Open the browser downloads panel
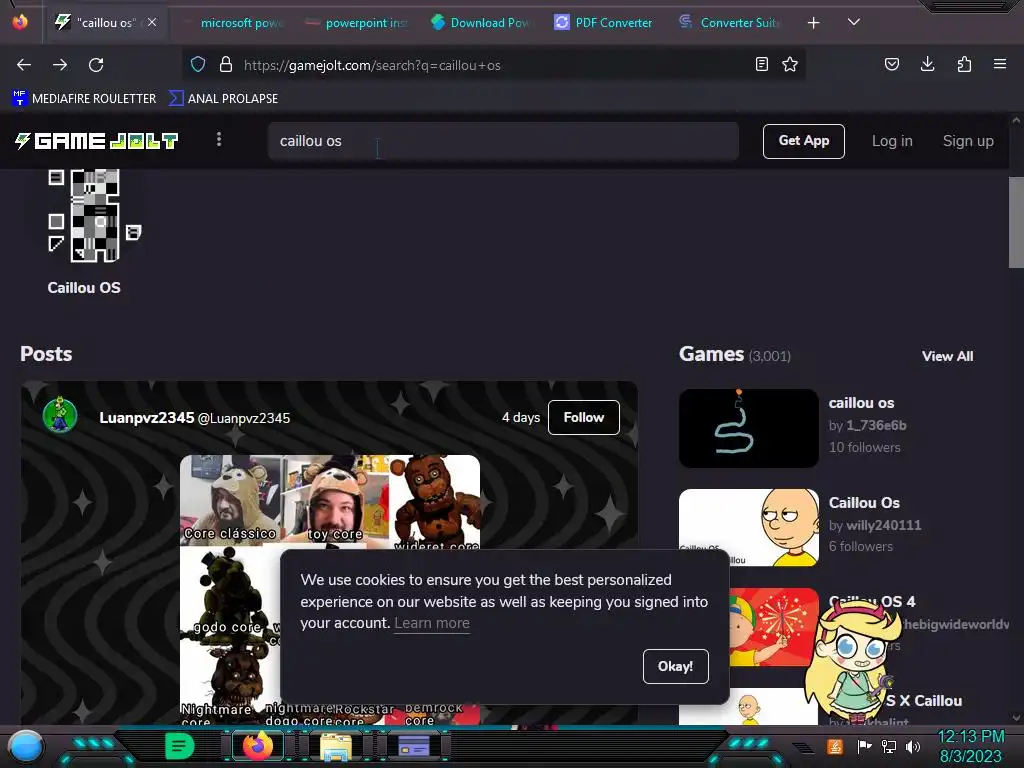This screenshot has width=1024, height=768. click(927, 64)
